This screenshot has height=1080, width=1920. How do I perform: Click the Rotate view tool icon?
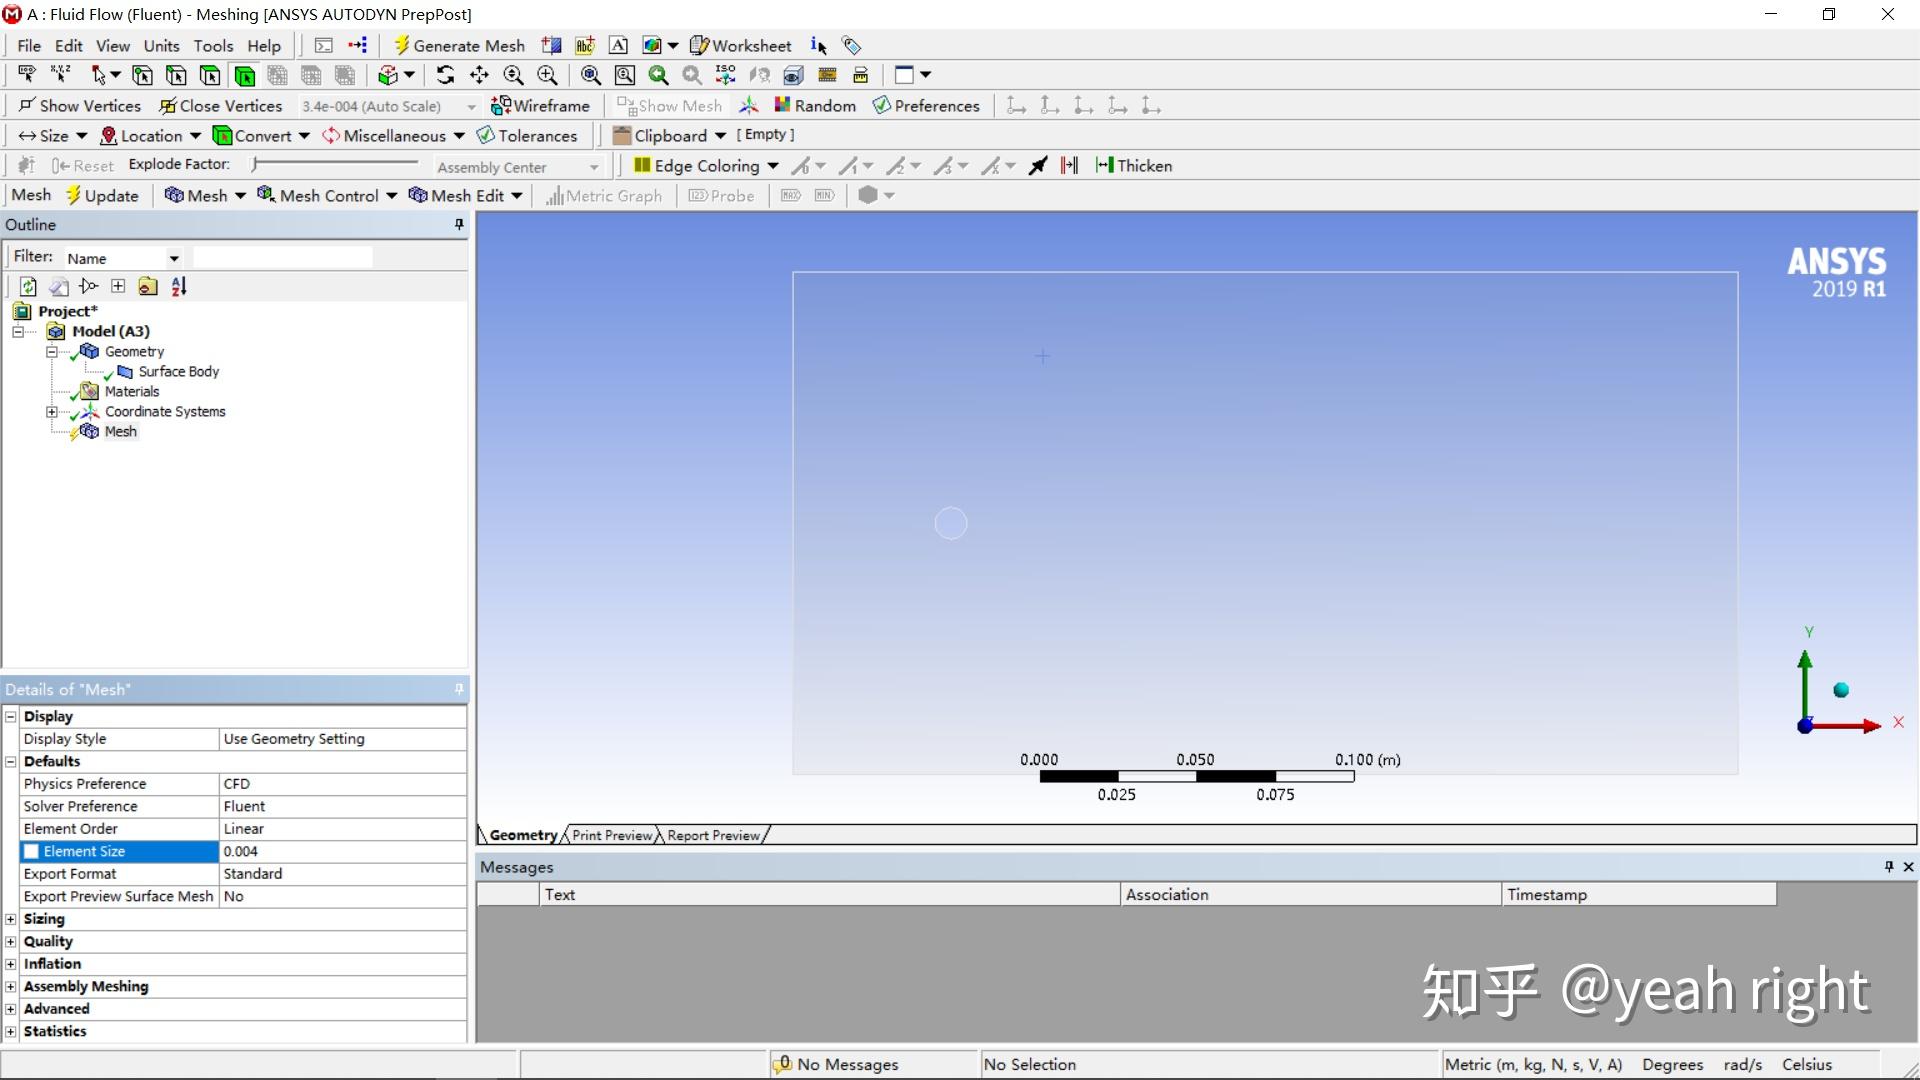coord(445,75)
